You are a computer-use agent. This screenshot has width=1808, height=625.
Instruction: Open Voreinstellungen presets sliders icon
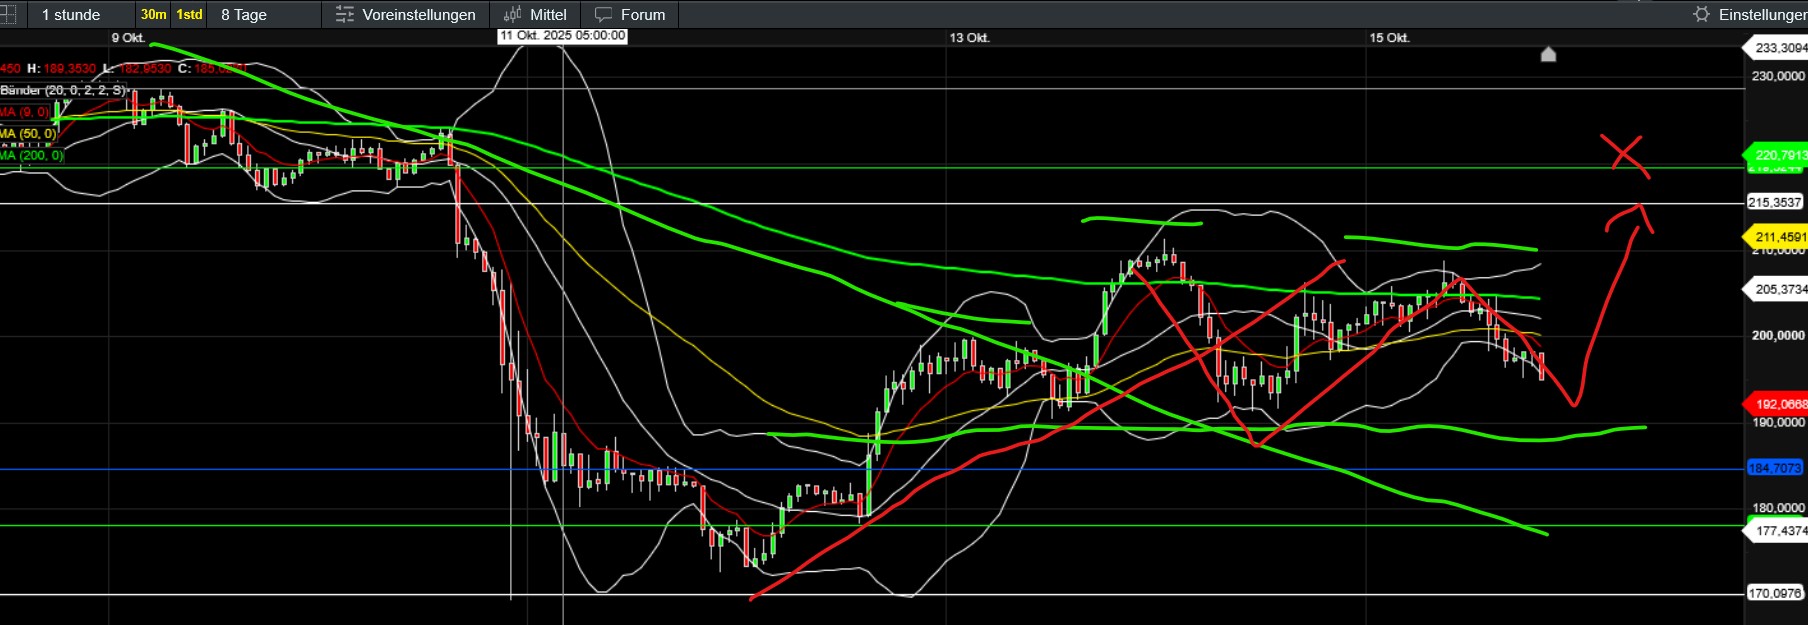345,15
